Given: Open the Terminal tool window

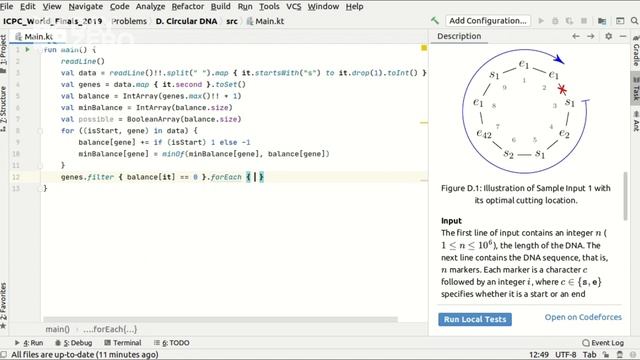Looking at the screenshot, I should [123, 343].
